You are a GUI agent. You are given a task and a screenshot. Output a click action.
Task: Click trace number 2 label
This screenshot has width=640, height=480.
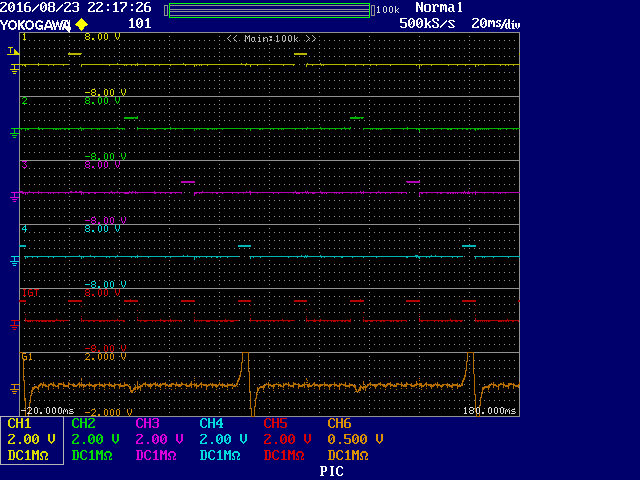coord(24,101)
